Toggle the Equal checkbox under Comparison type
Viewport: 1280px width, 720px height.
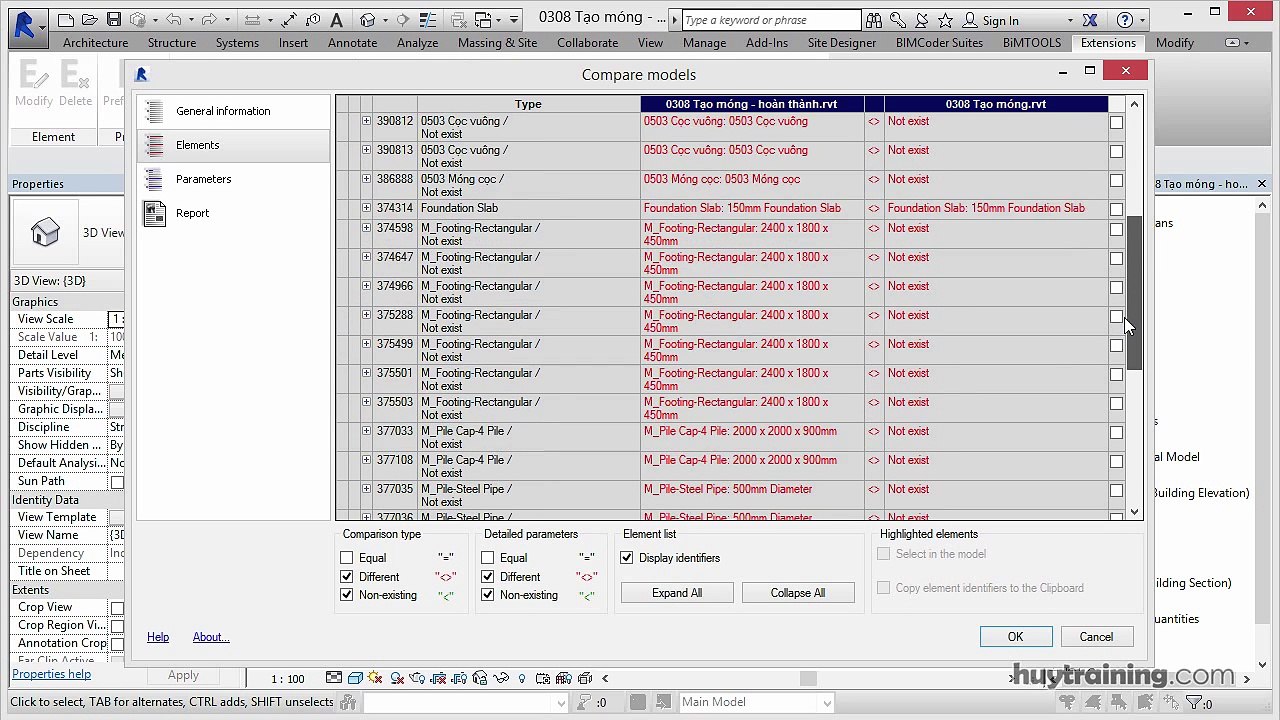click(347, 558)
